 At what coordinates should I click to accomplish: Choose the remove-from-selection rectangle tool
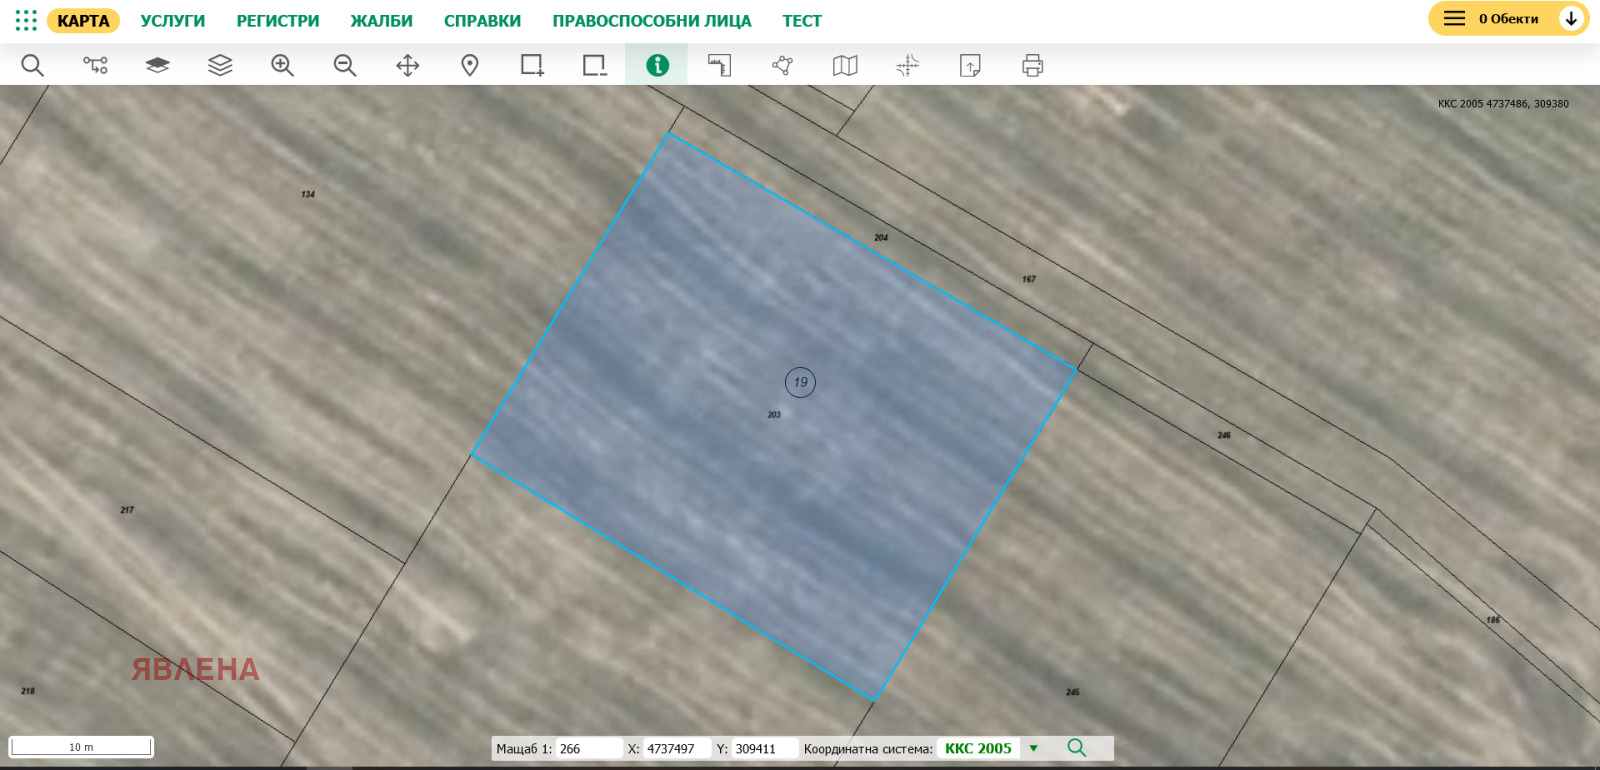click(595, 66)
